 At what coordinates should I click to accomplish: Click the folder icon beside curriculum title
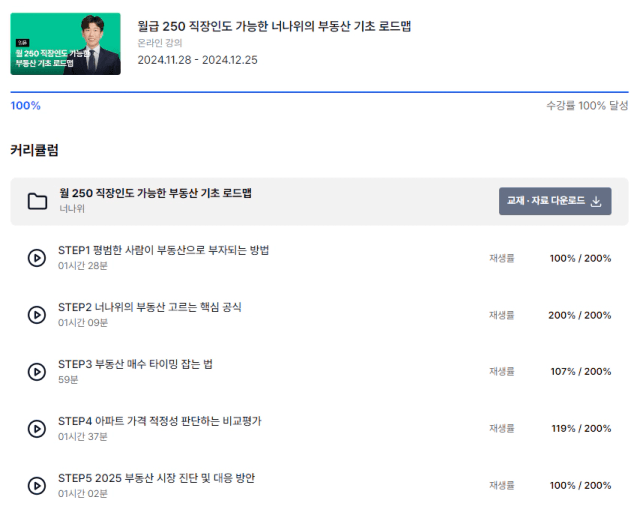(x=37, y=201)
